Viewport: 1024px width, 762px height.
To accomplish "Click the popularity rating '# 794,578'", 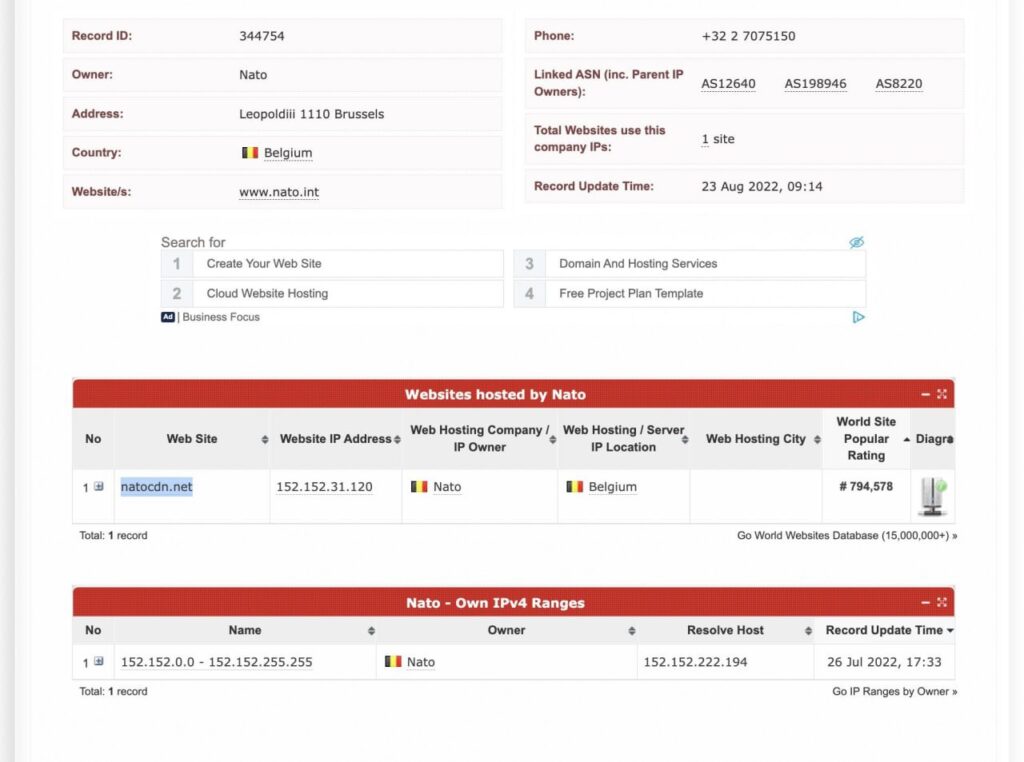I will (866, 486).
